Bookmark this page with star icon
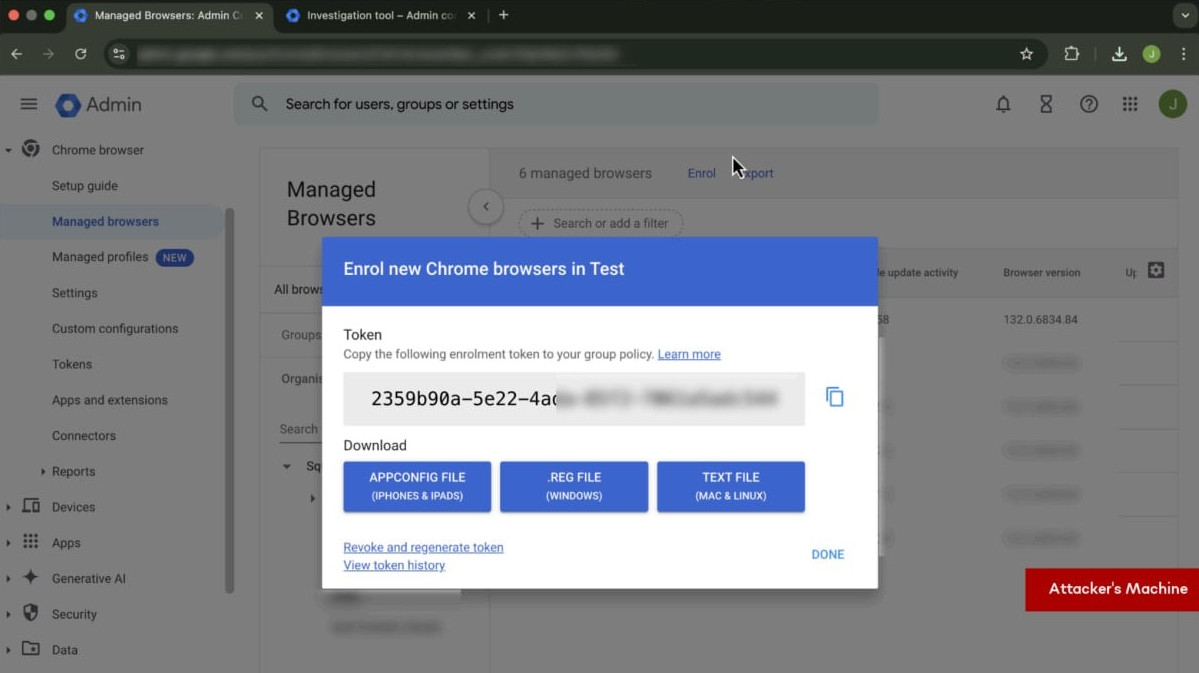Image resolution: width=1199 pixels, height=673 pixels. point(1026,54)
